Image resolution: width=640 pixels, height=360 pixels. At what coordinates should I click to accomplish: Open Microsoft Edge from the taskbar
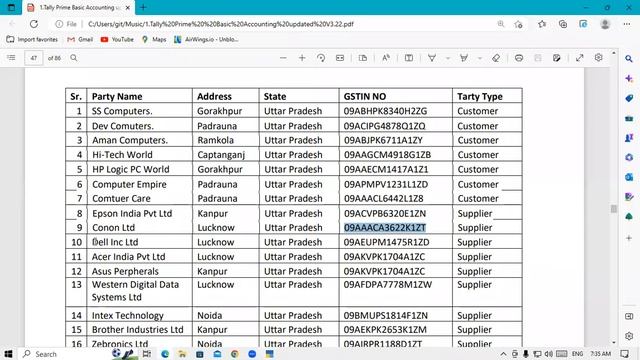[x=165, y=354]
